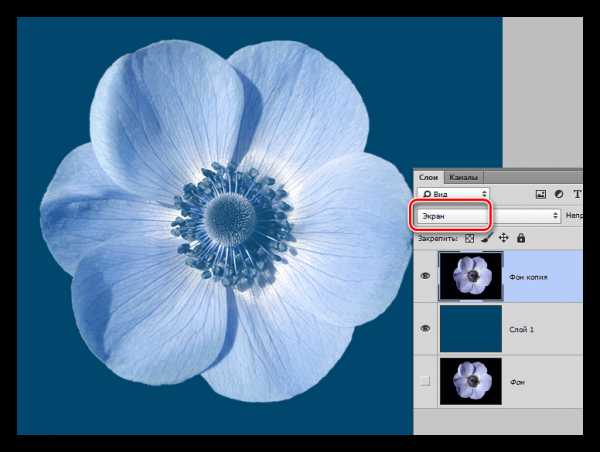This screenshot has height=452, width=600.
Task: Select the Фон layer thumbnail
Action: tap(471, 381)
